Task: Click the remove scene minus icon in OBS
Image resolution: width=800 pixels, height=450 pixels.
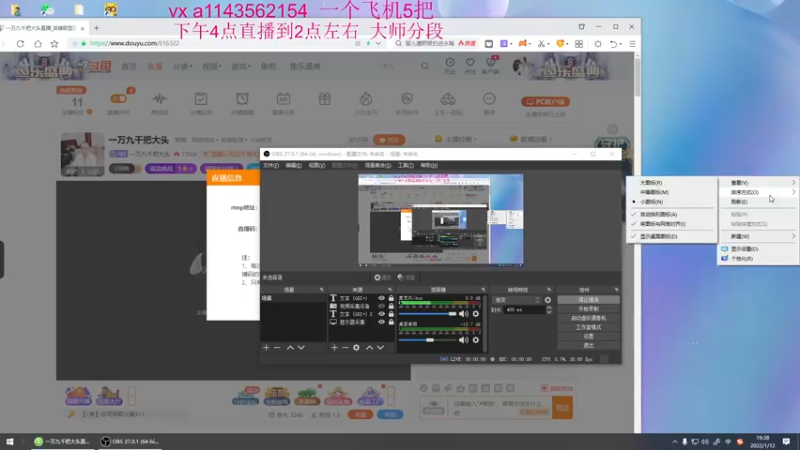Action: (x=277, y=347)
